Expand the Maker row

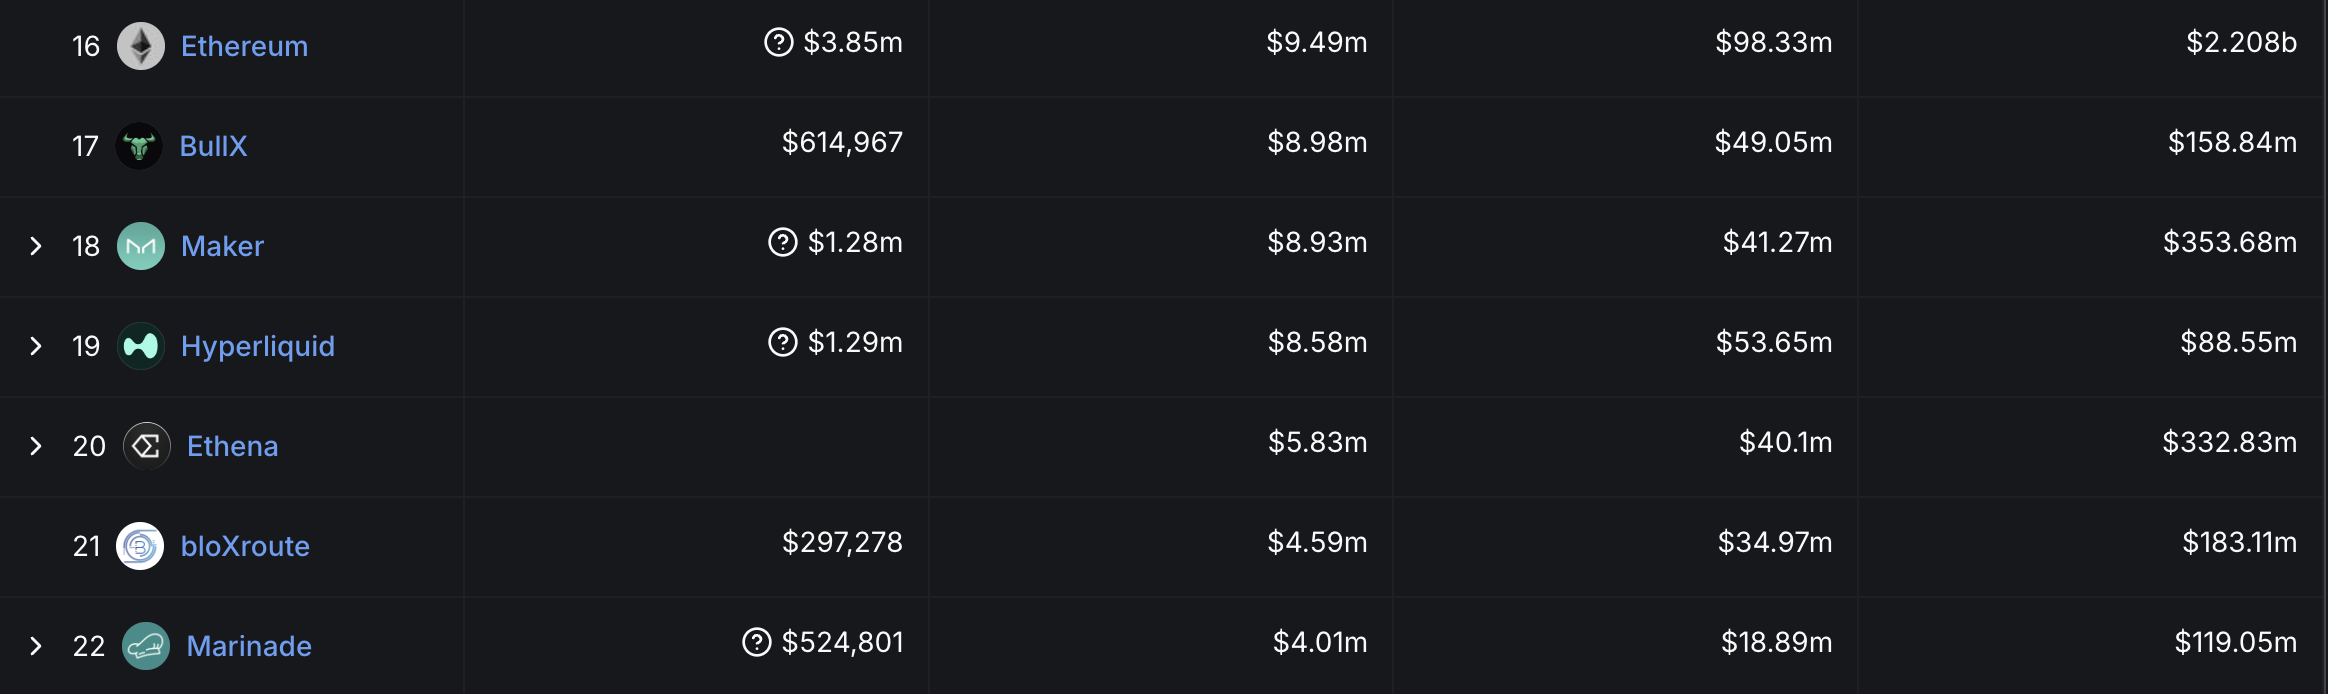coord(36,246)
